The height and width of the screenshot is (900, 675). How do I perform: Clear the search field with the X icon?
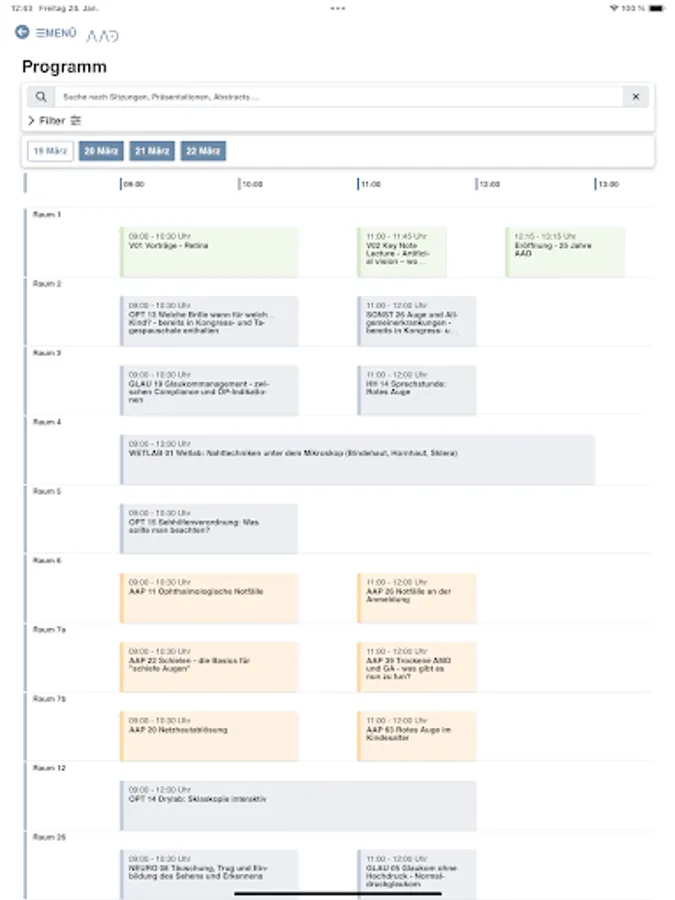[636, 96]
